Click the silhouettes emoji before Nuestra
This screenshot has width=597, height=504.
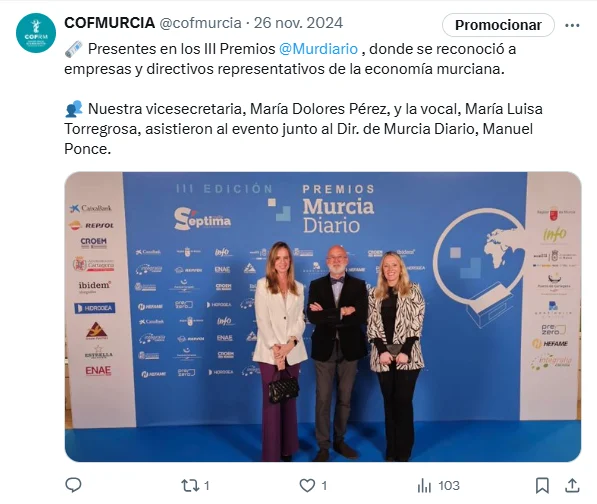pos(73,109)
